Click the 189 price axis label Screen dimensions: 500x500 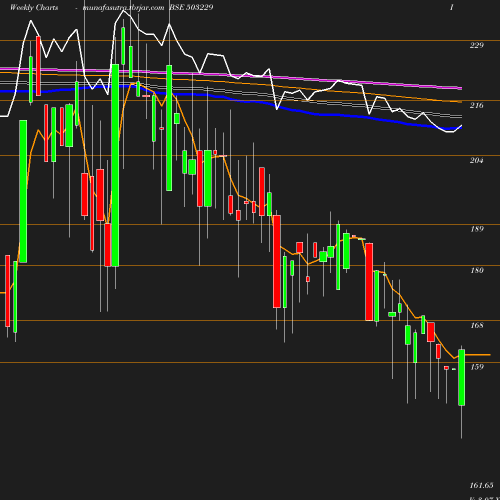tap(476, 229)
